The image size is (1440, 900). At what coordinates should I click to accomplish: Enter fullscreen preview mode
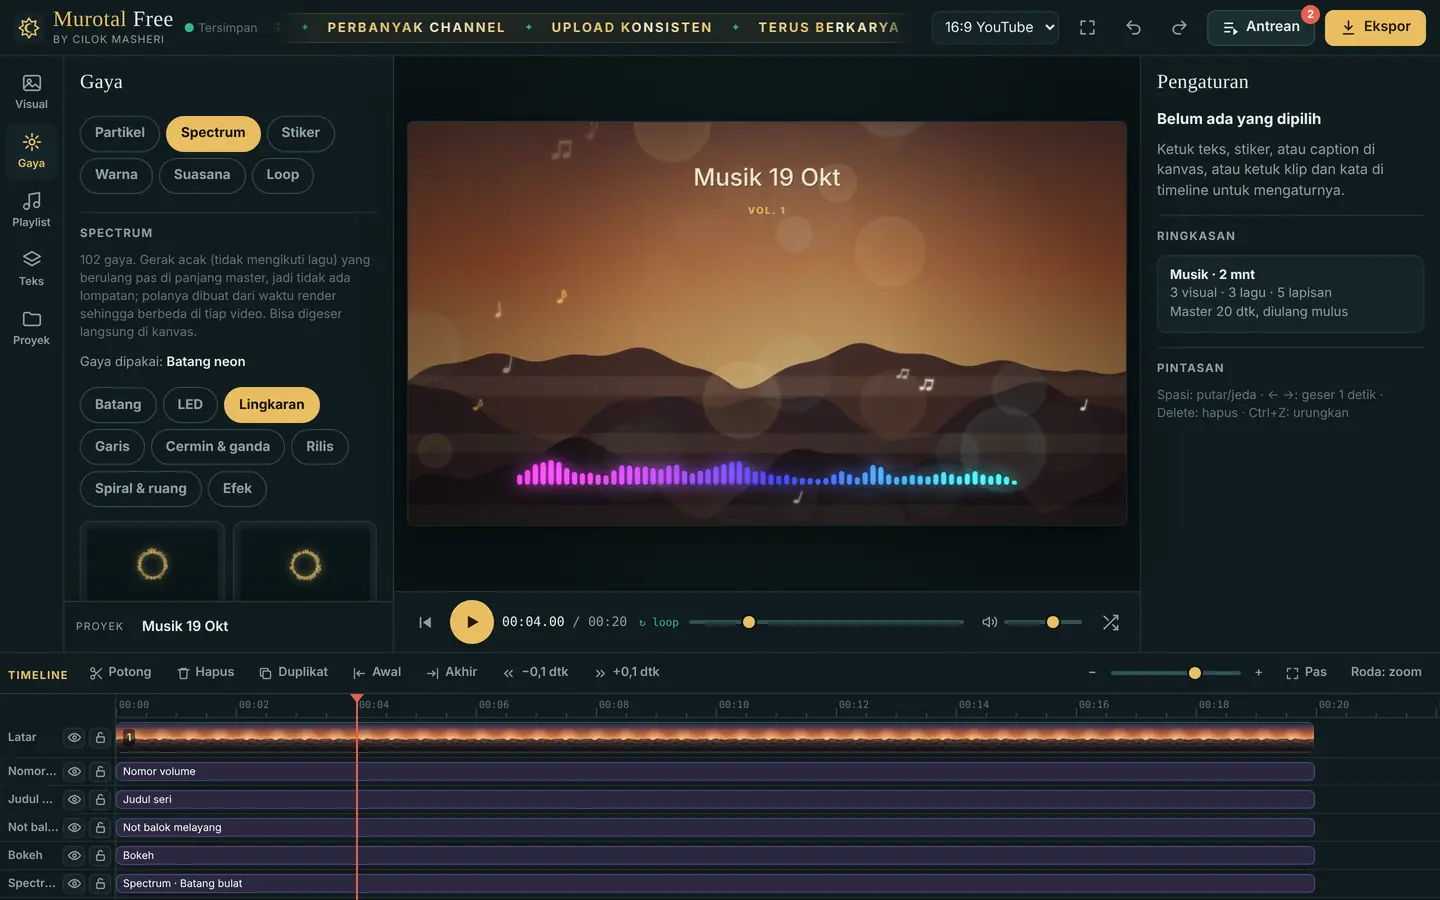point(1087,28)
